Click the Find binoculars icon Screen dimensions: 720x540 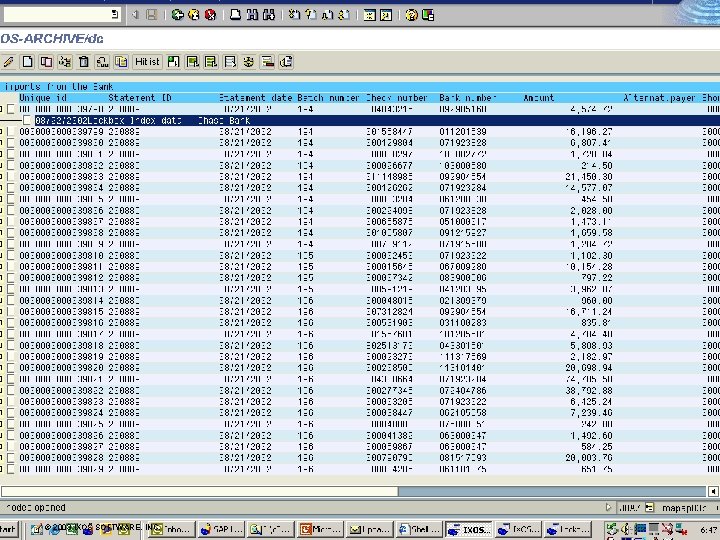coord(252,15)
